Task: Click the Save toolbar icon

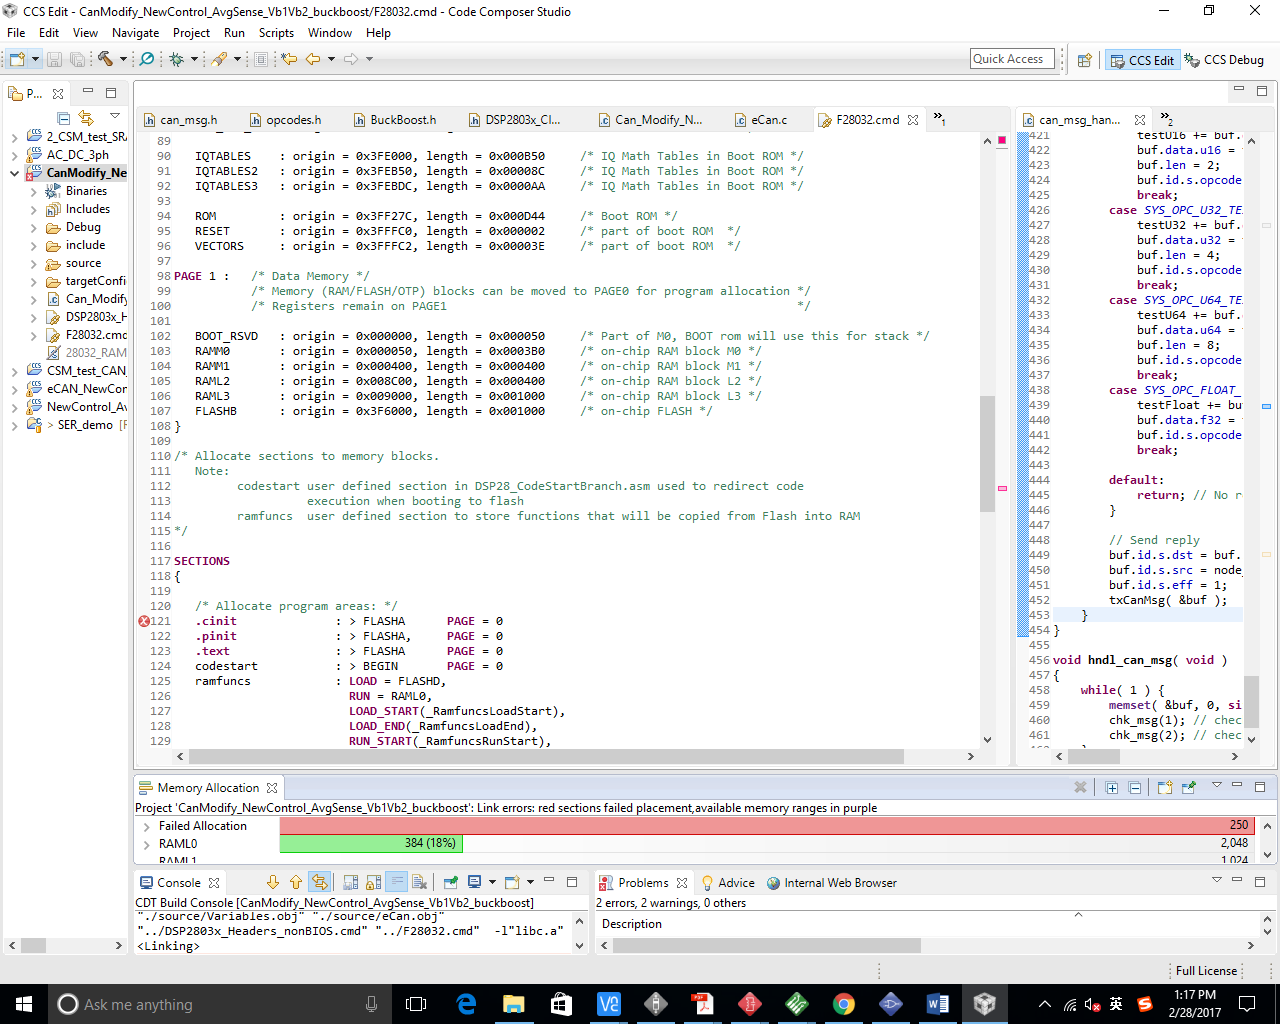Action: [x=55, y=60]
